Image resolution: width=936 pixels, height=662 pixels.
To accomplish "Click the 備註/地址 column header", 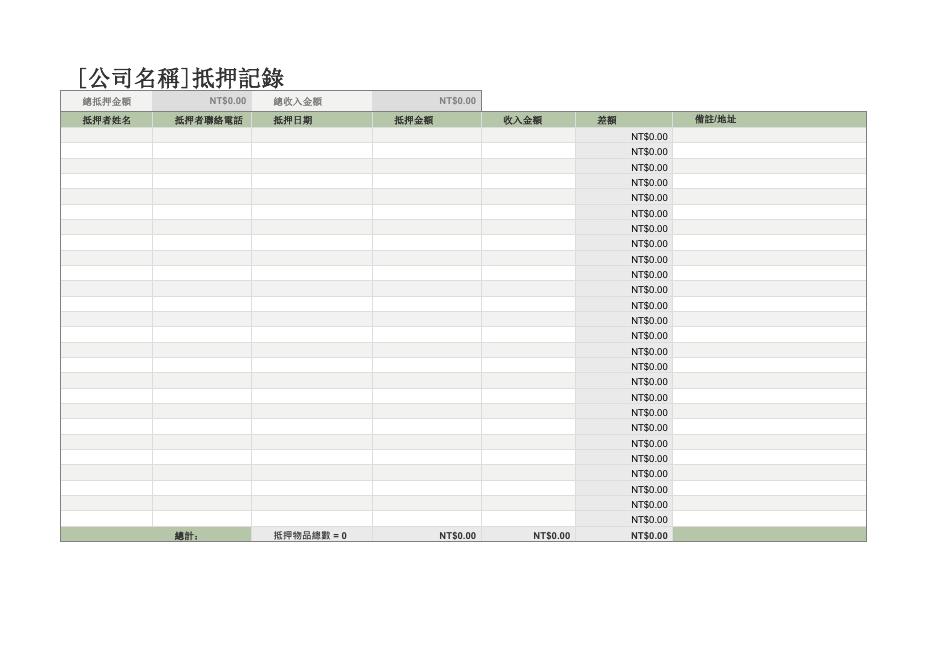I will click(769, 119).
